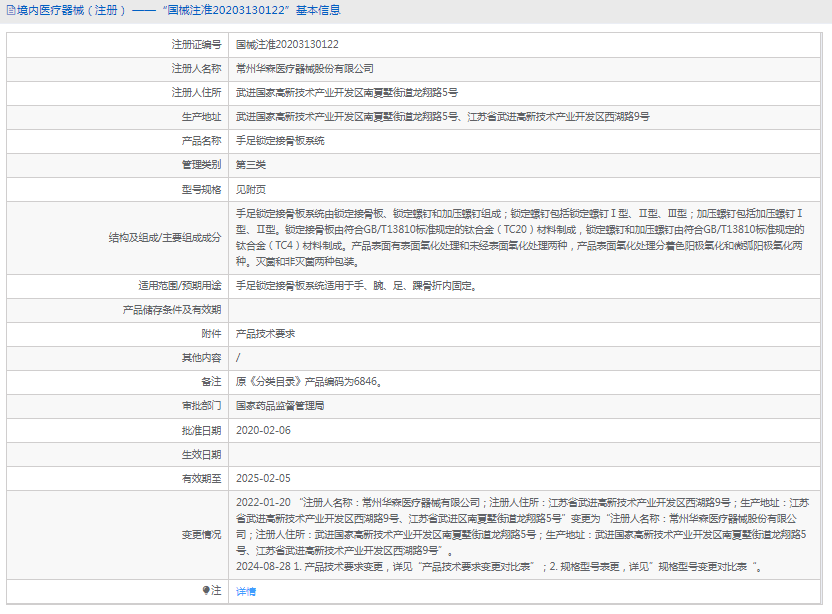The width and height of the screenshot is (832, 614).
Task: Click the 管理类别 label
Action: point(201,165)
